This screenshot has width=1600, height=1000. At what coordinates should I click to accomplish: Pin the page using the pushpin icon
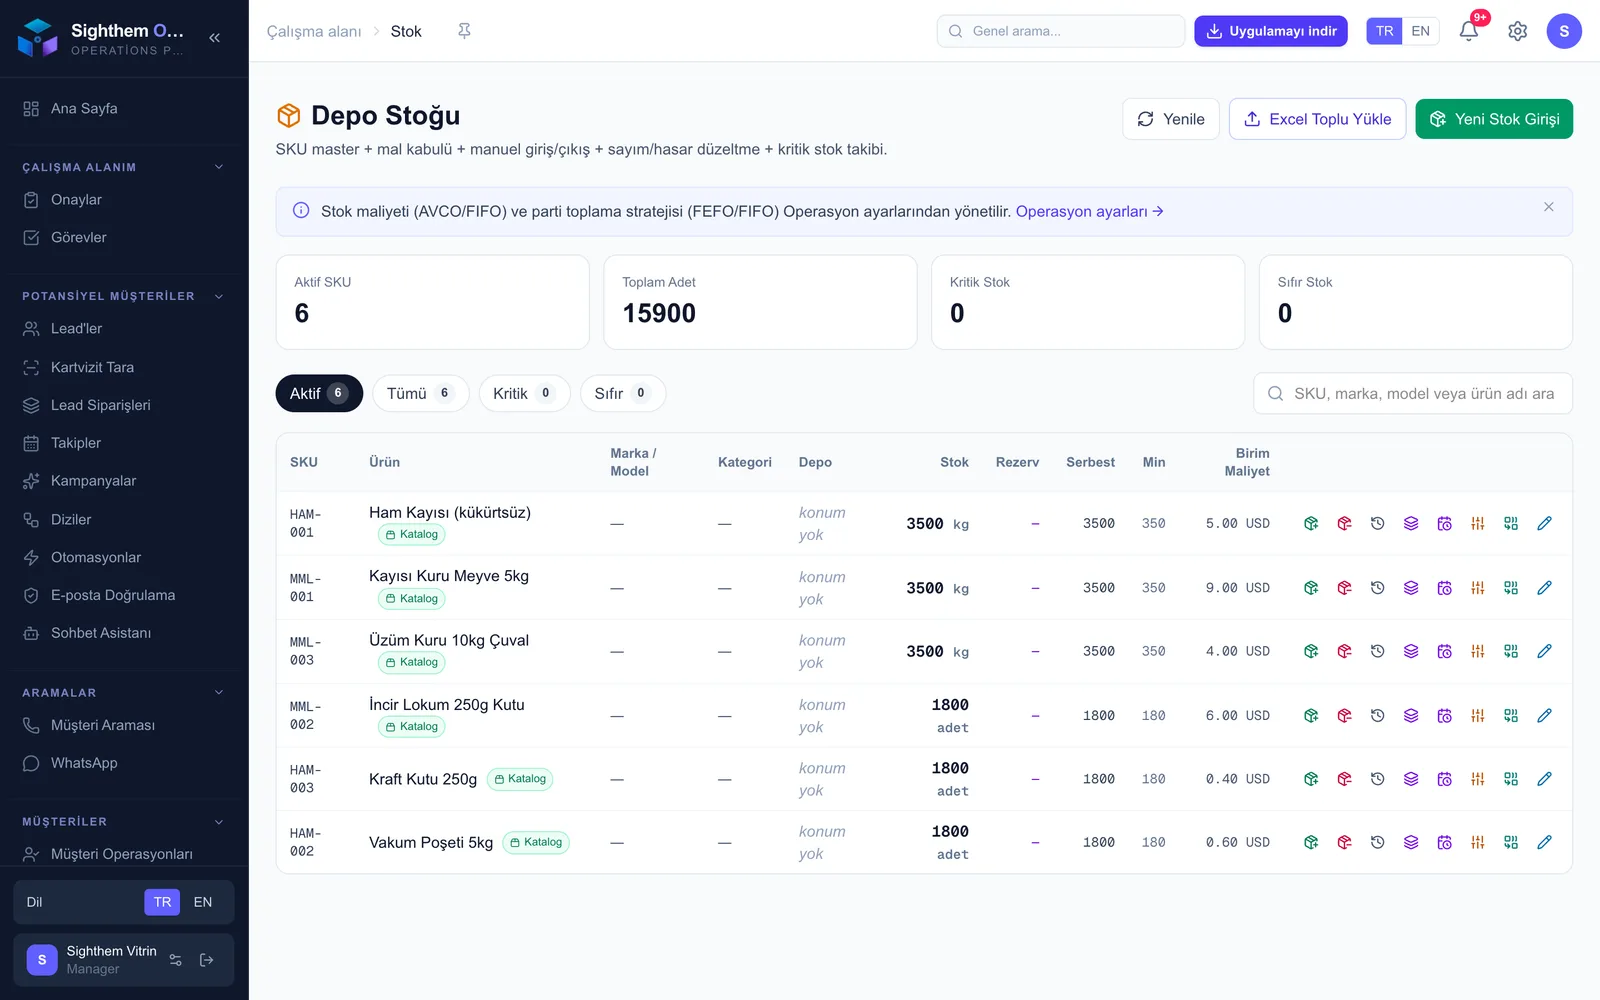[x=464, y=31]
